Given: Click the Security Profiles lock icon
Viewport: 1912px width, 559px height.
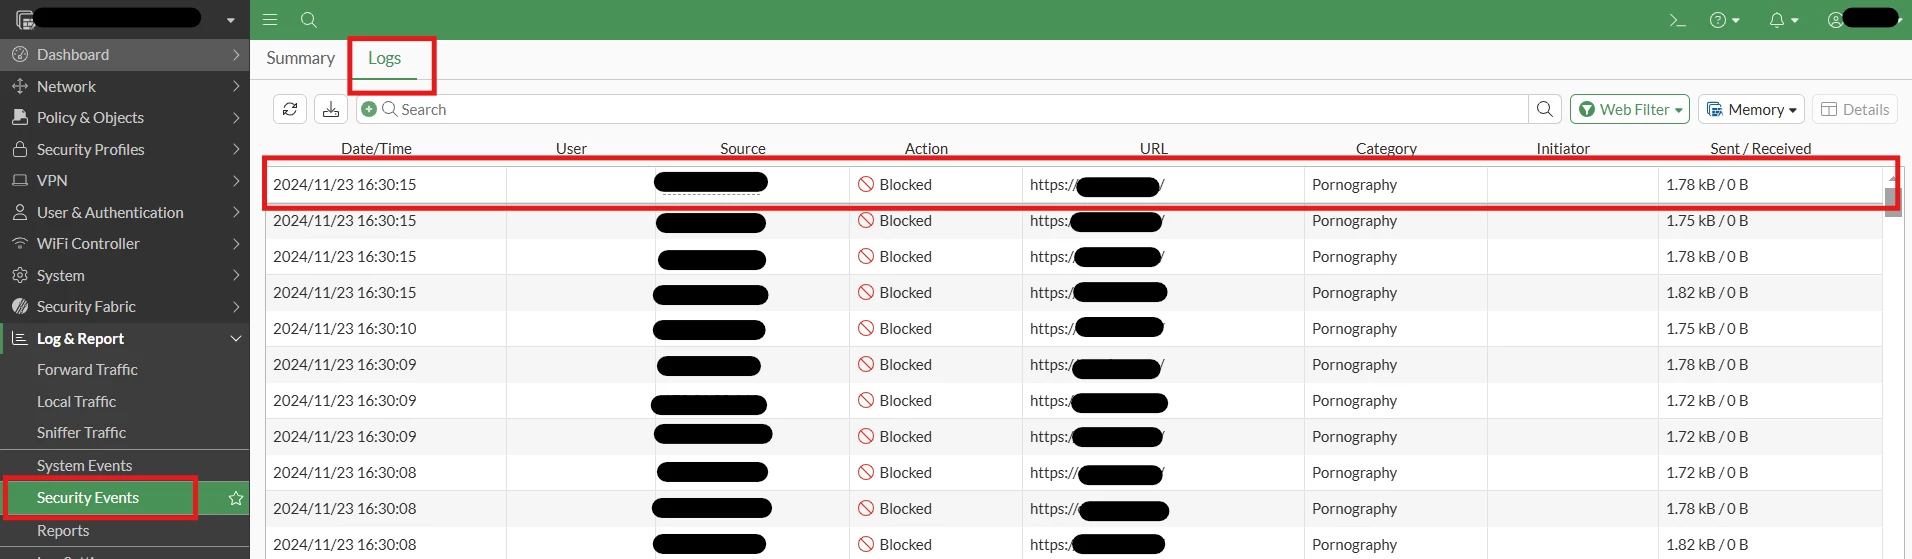Looking at the screenshot, I should click(20, 149).
